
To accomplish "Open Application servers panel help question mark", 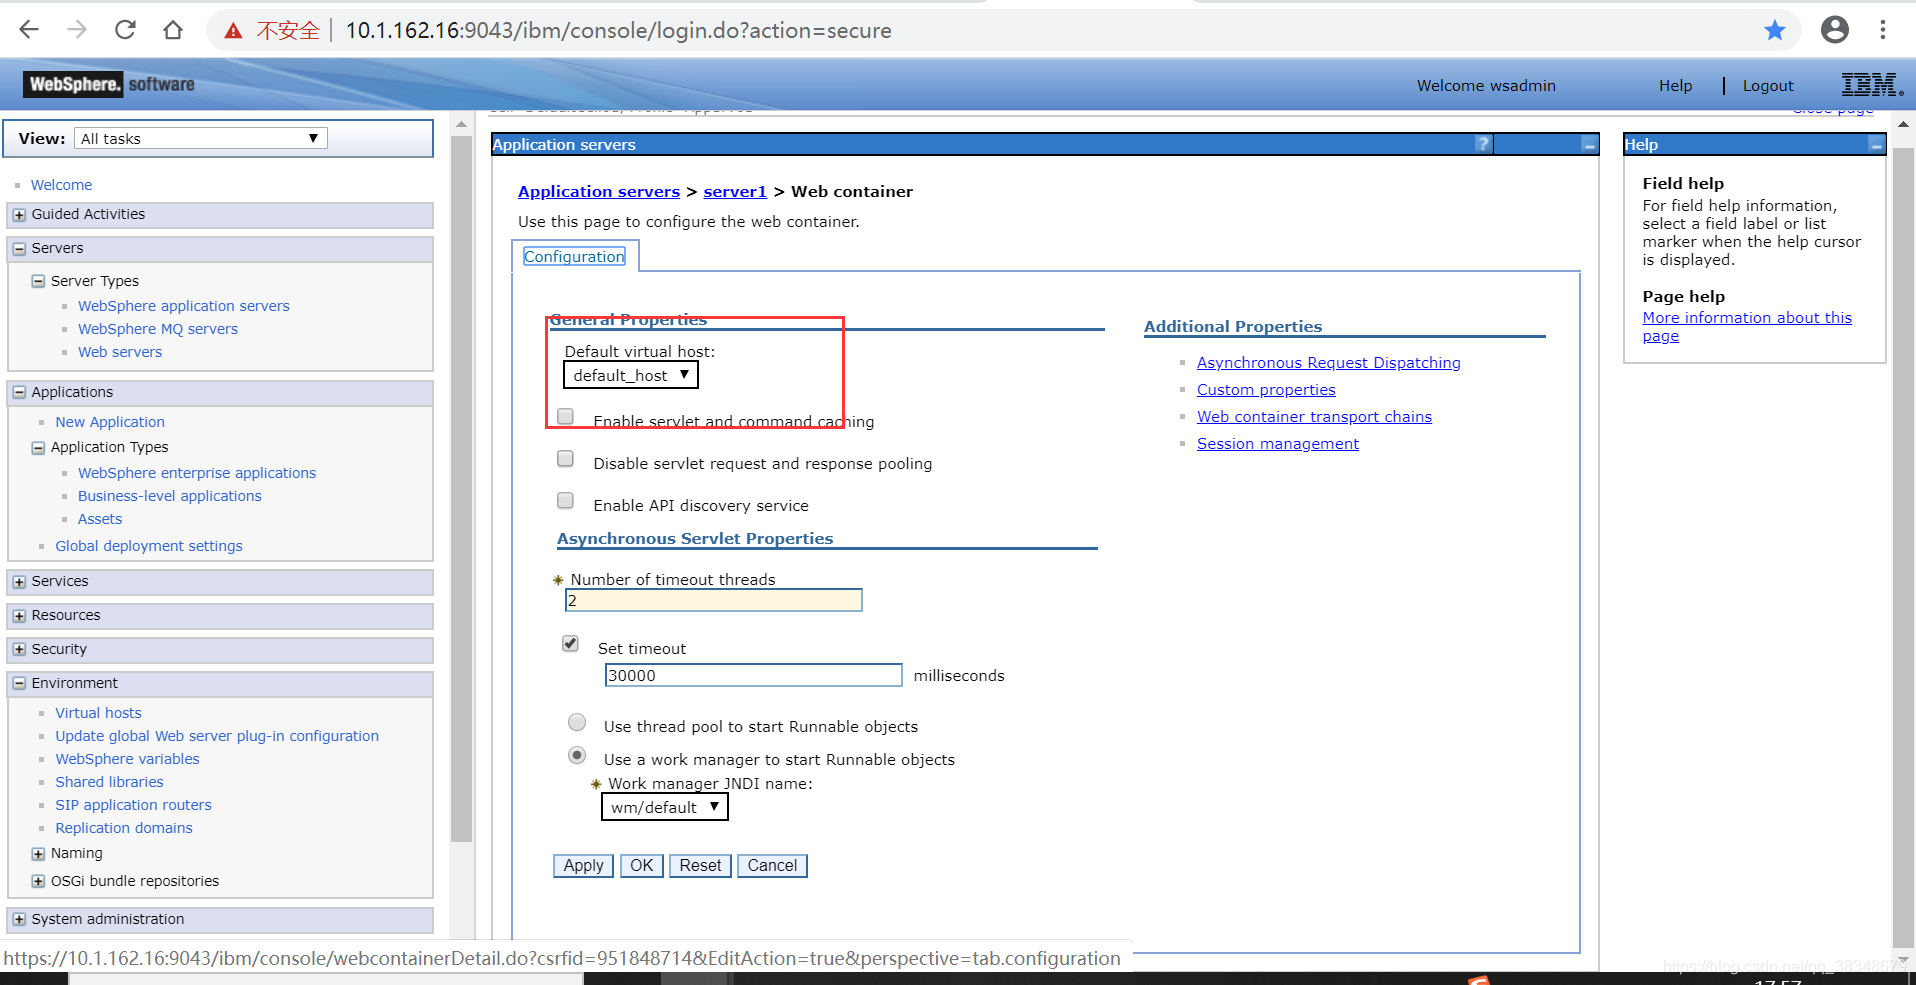I will pos(1483,144).
